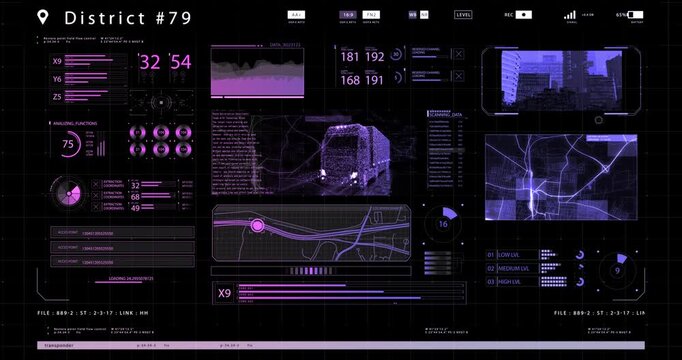Click the bottom-right ring in six-ring grid

coord(184,150)
